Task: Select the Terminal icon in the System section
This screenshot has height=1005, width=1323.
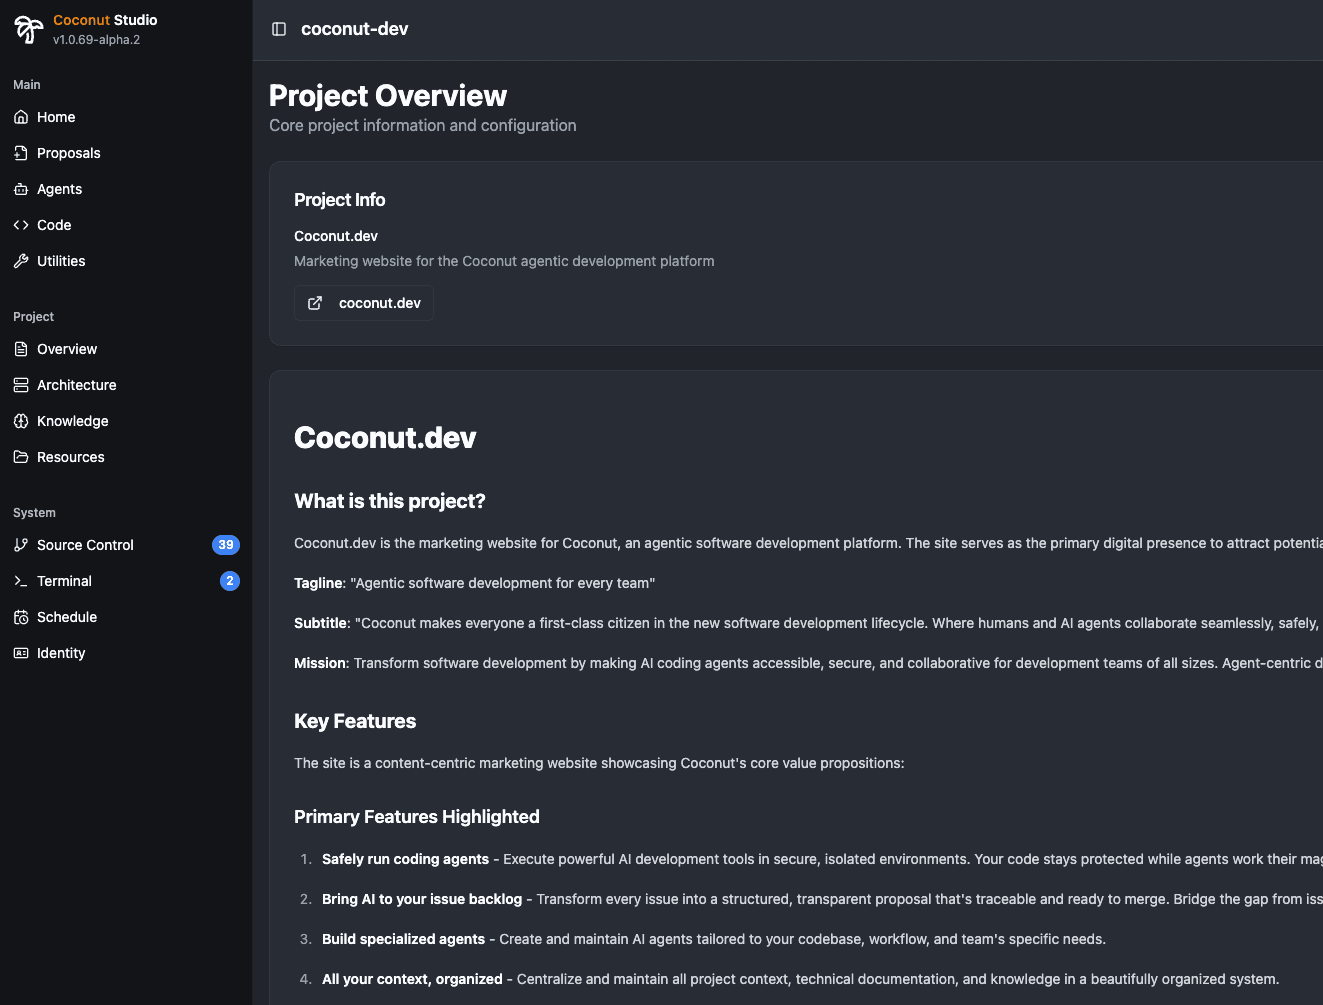Action: (20, 580)
